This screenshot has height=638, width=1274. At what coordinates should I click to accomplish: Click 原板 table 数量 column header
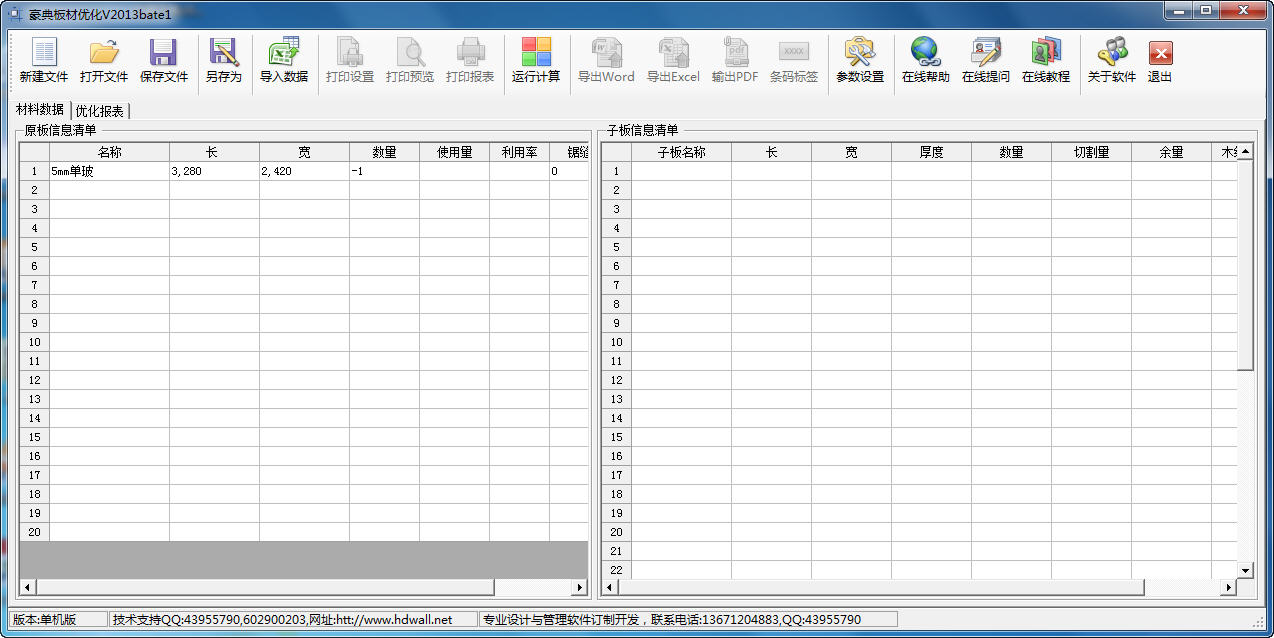tap(384, 152)
